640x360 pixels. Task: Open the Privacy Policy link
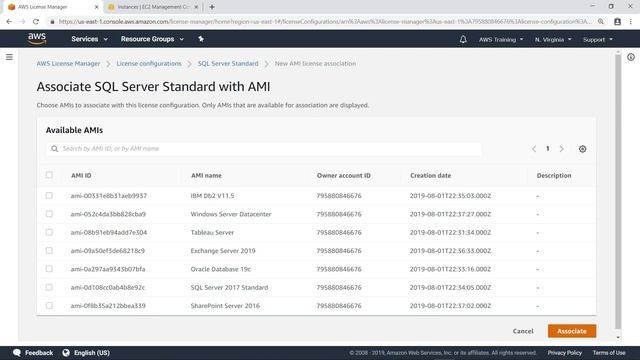coord(564,353)
